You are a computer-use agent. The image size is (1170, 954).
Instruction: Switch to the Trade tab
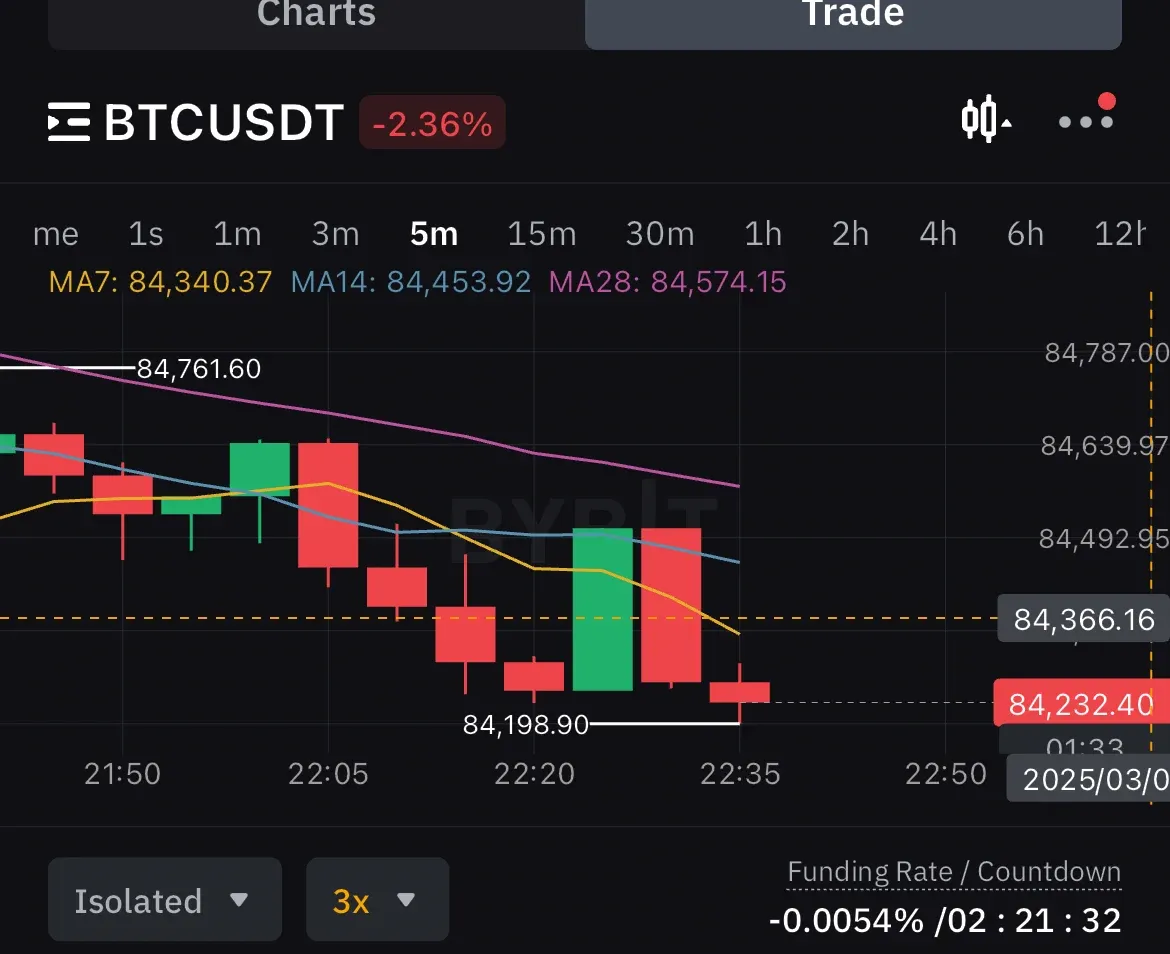(853, 16)
